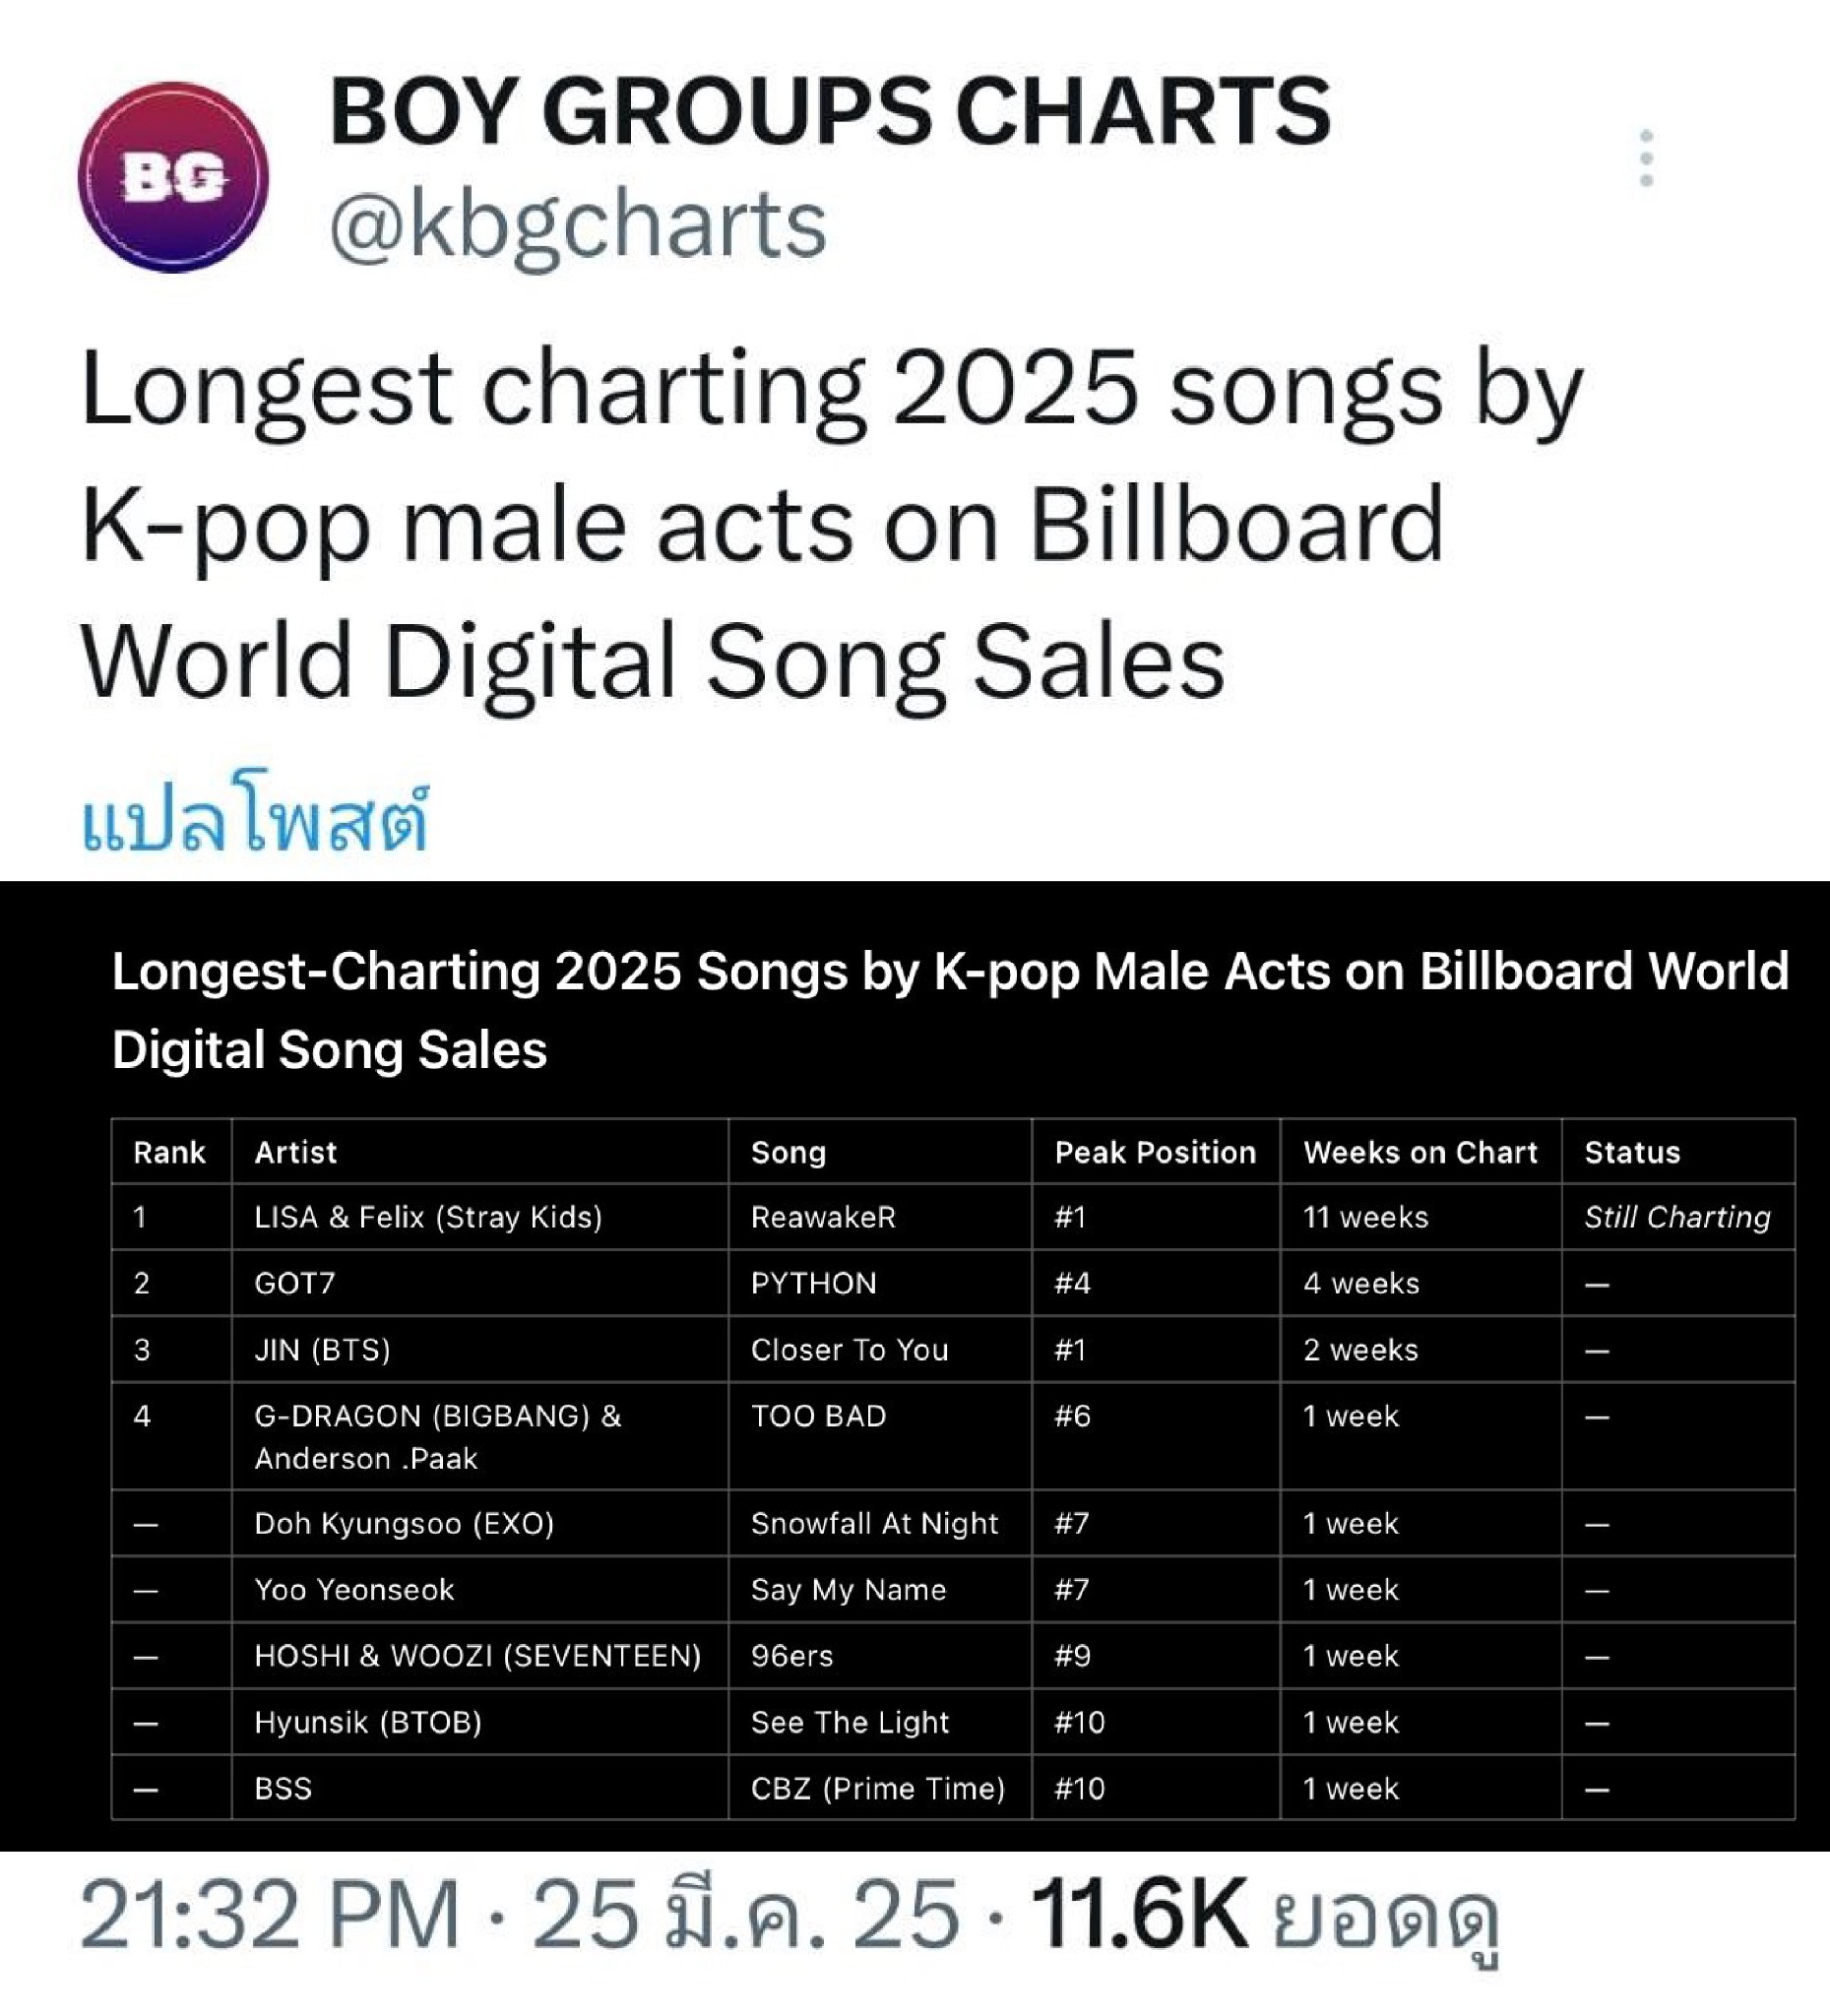Screen dimensions: 1830x2016
Task: Open the three-dot more options menu
Action: [1646, 158]
